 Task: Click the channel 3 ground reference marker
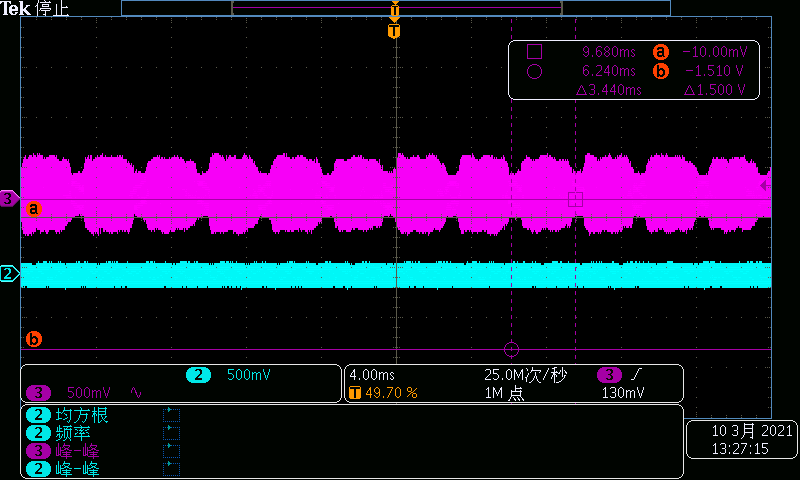[9, 200]
